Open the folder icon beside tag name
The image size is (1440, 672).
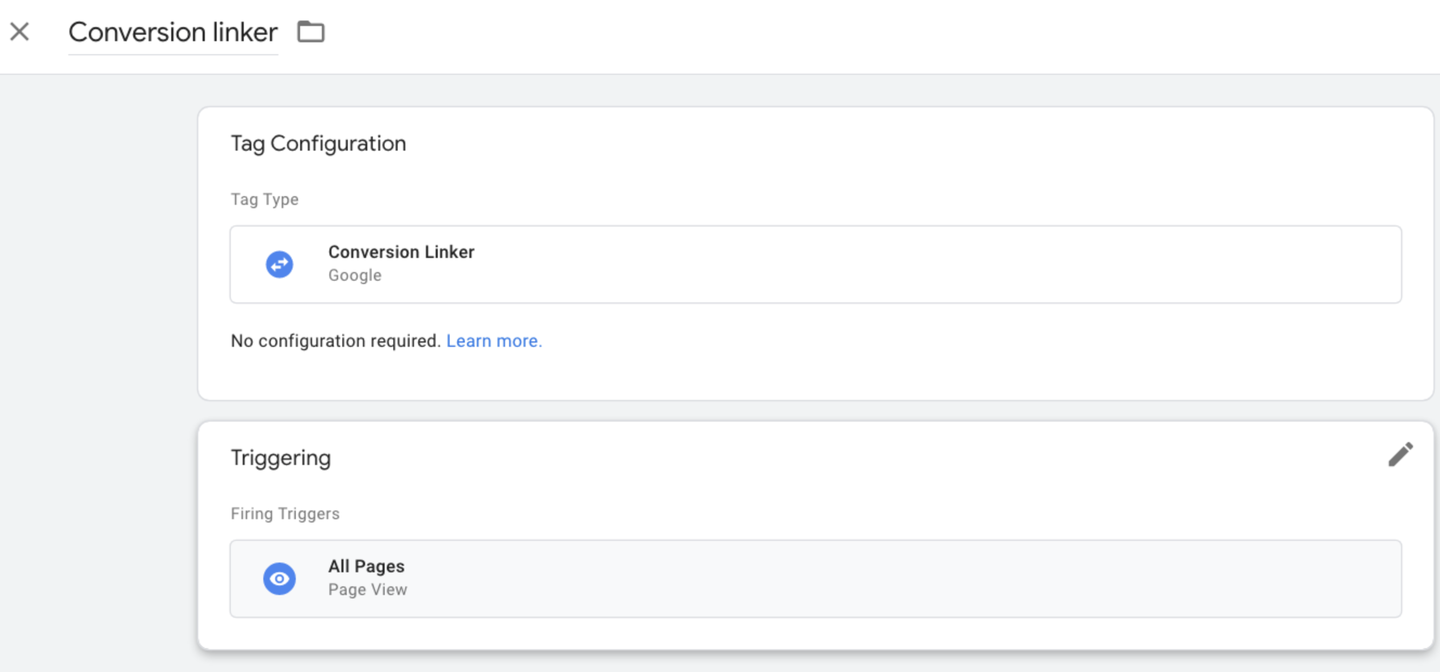(x=311, y=32)
